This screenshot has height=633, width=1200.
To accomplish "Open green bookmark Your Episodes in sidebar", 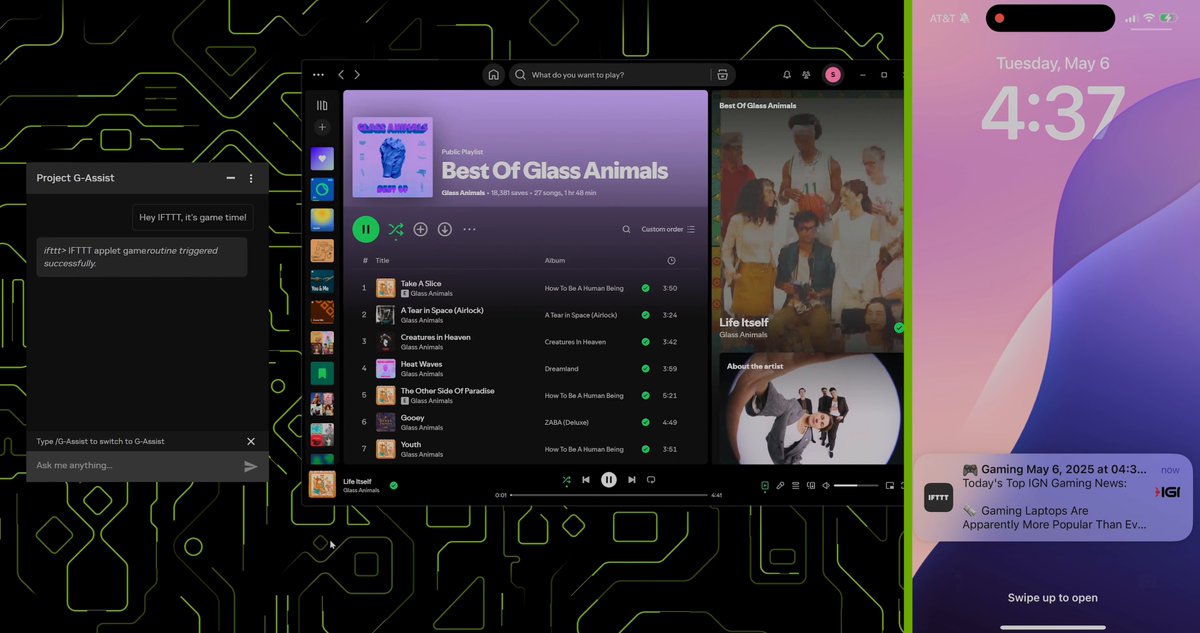I will pos(322,374).
